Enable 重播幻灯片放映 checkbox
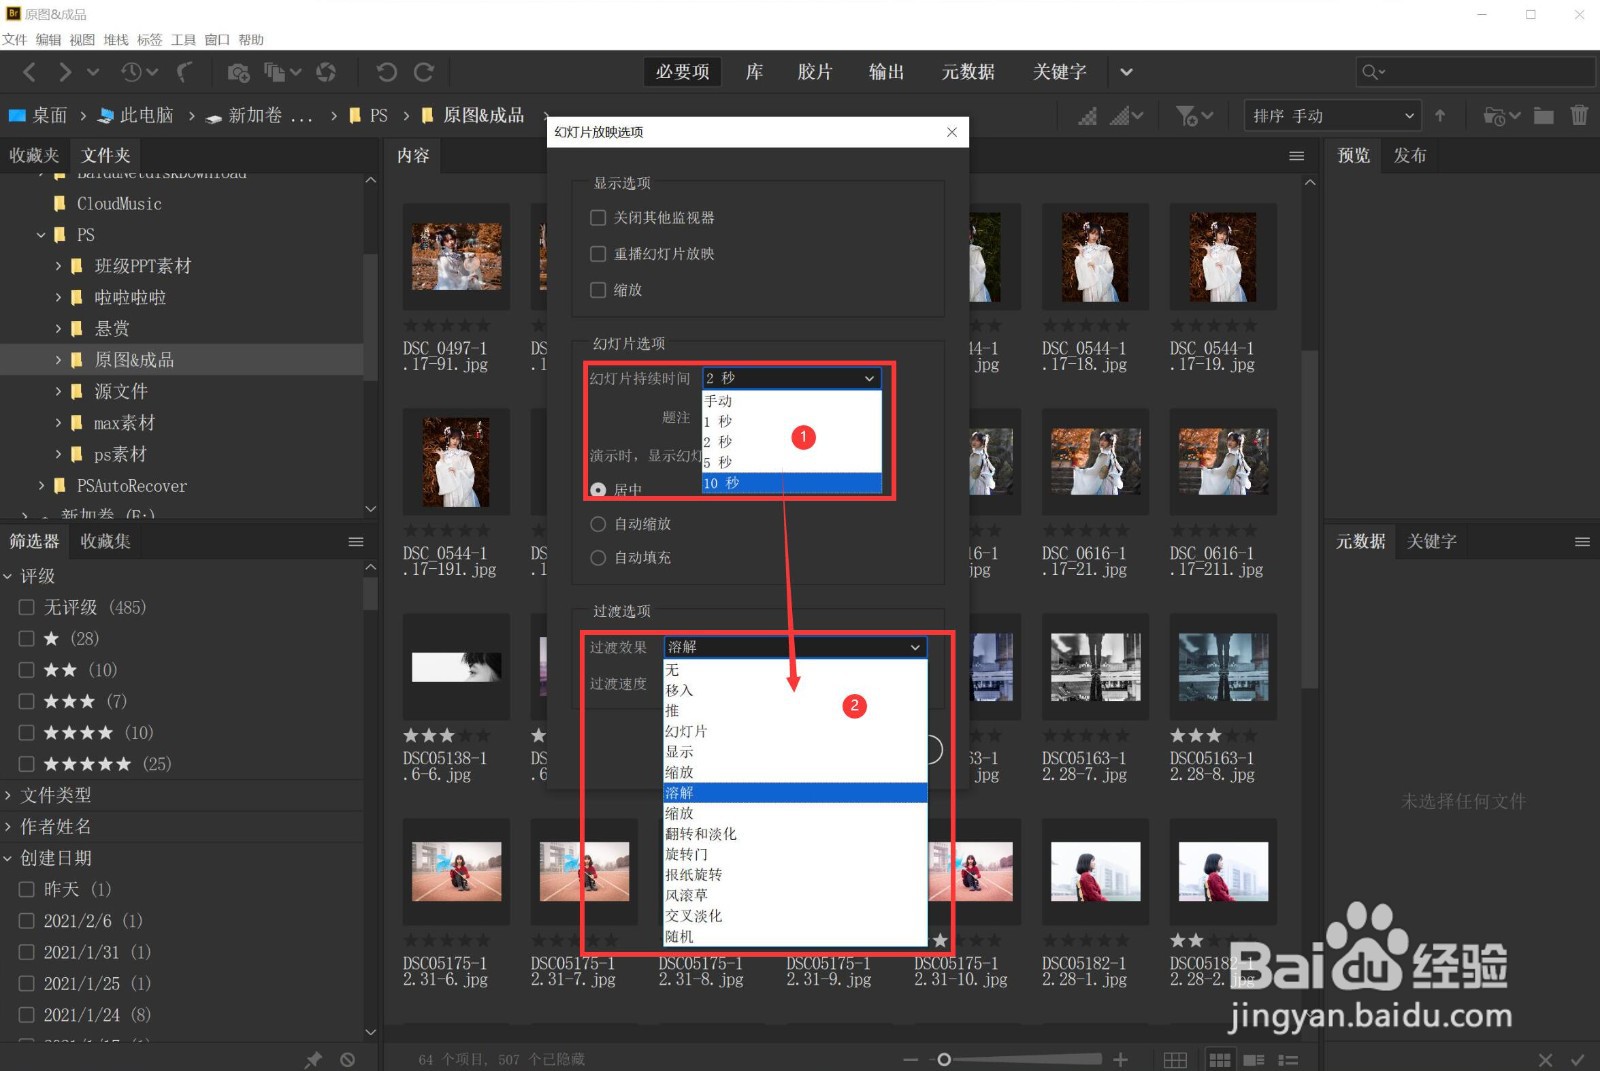This screenshot has width=1600, height=1071. (x=598, y=254)
